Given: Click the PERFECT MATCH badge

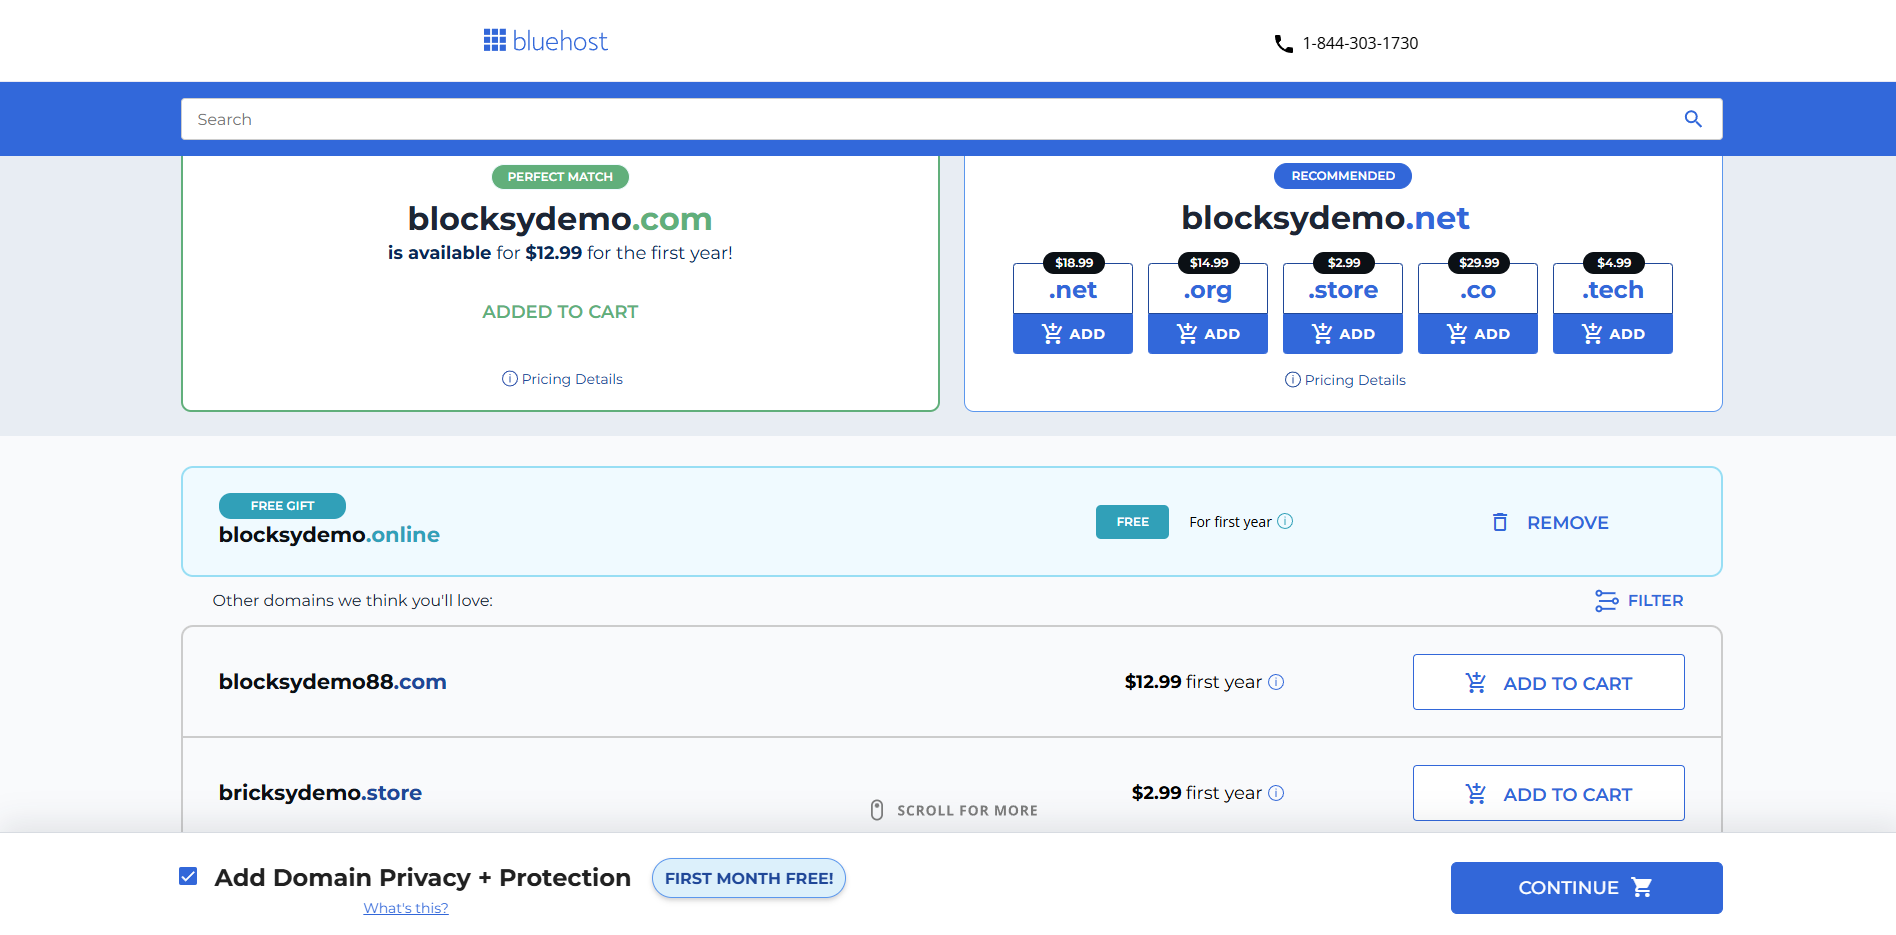Looking at the screenshot, I should [560, 177].
